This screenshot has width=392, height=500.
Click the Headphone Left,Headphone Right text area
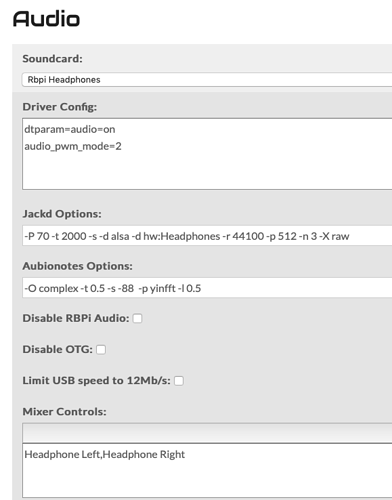click(207, 471)
